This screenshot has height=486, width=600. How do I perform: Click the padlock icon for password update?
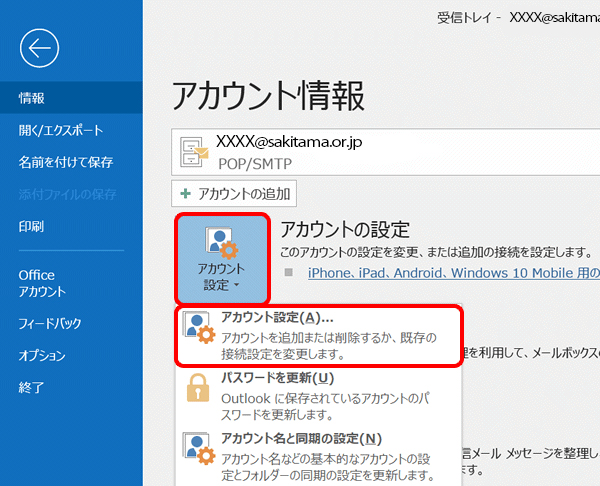click(x=198, y=388)
